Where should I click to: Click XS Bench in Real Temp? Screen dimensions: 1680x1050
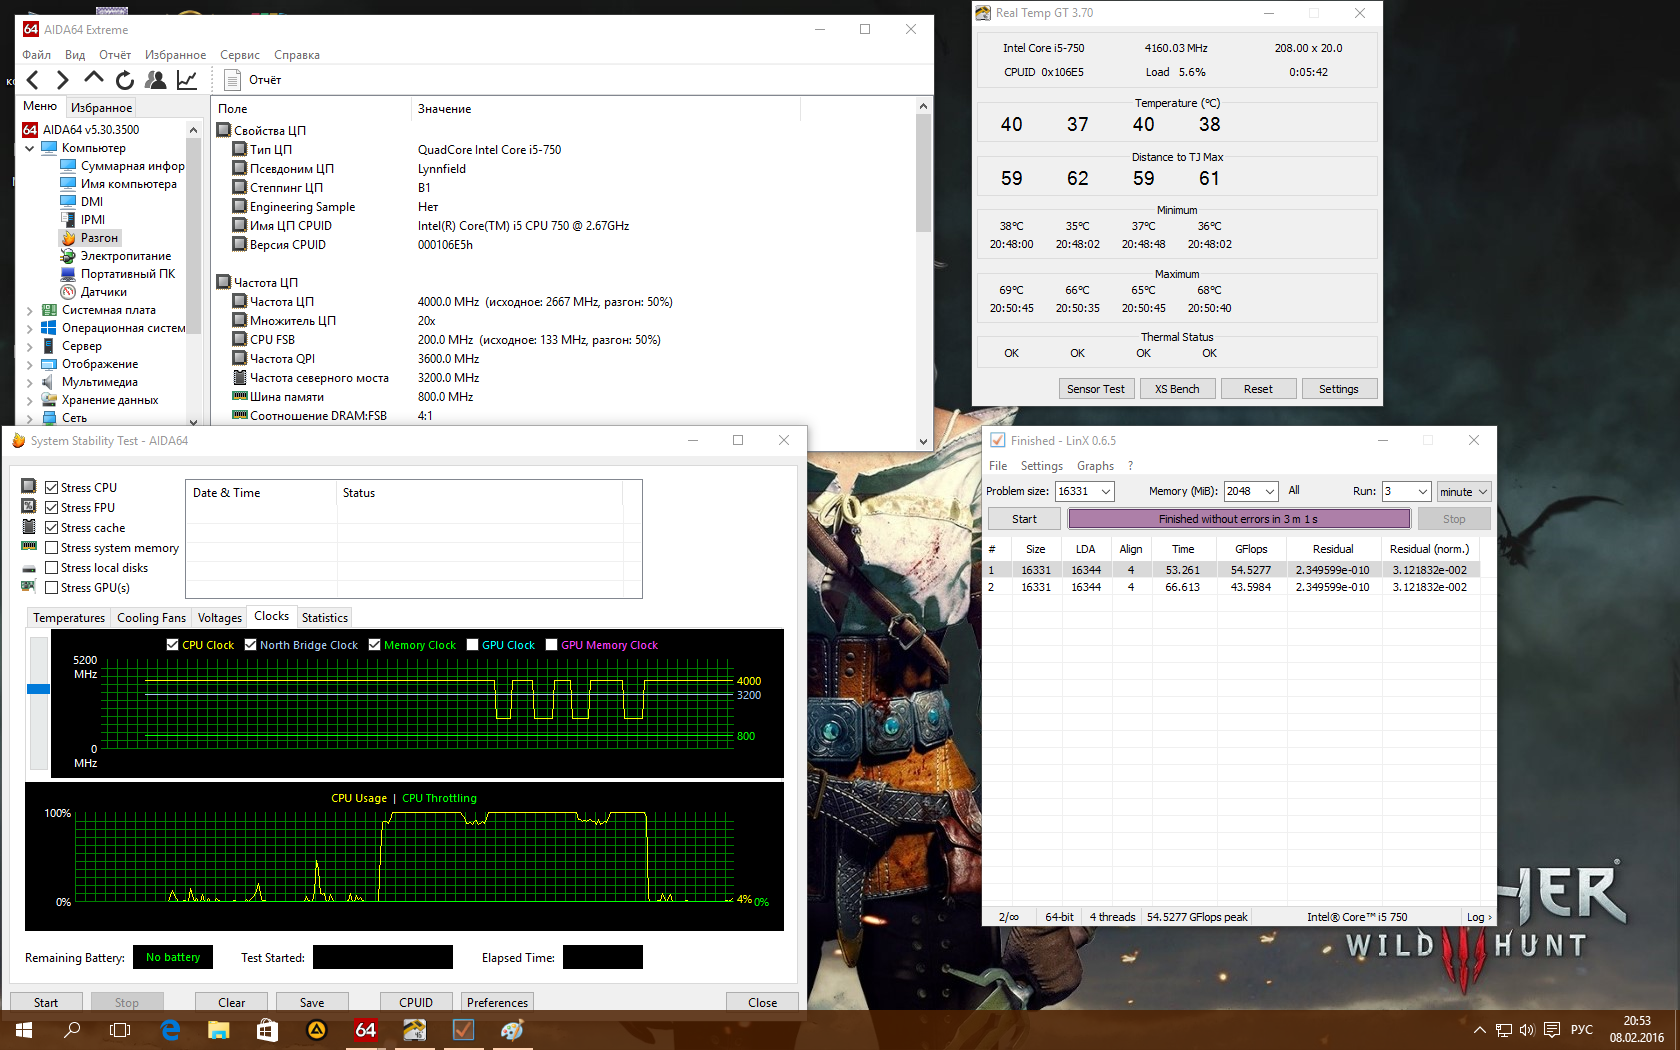pos(1177,389)
